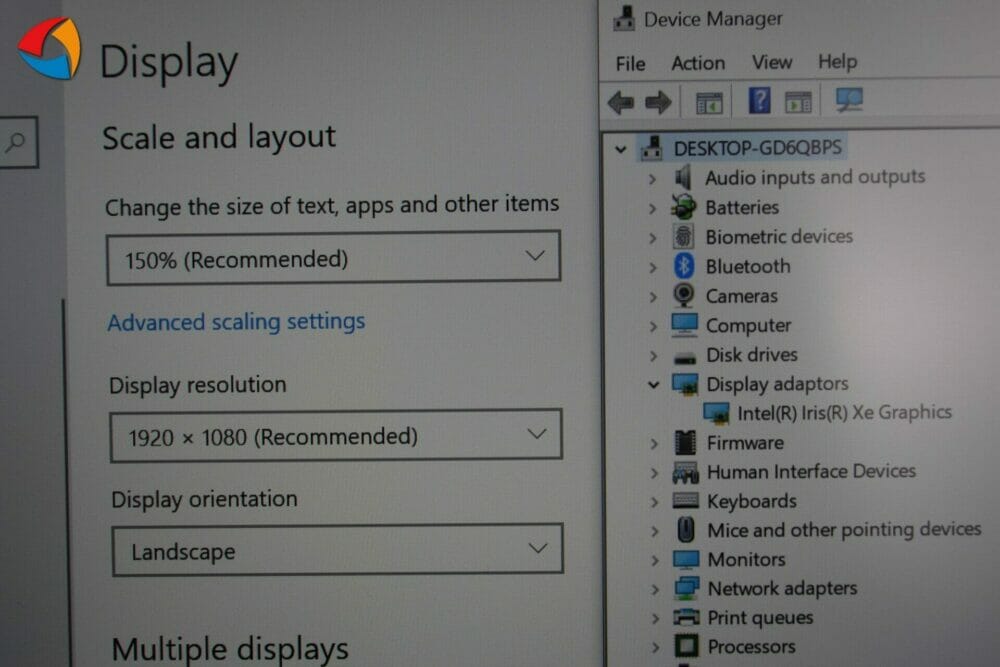Viewport: 1000px width, 667px height.
Task: Collapse the Display adaptors node
Action: click(653, 385)
